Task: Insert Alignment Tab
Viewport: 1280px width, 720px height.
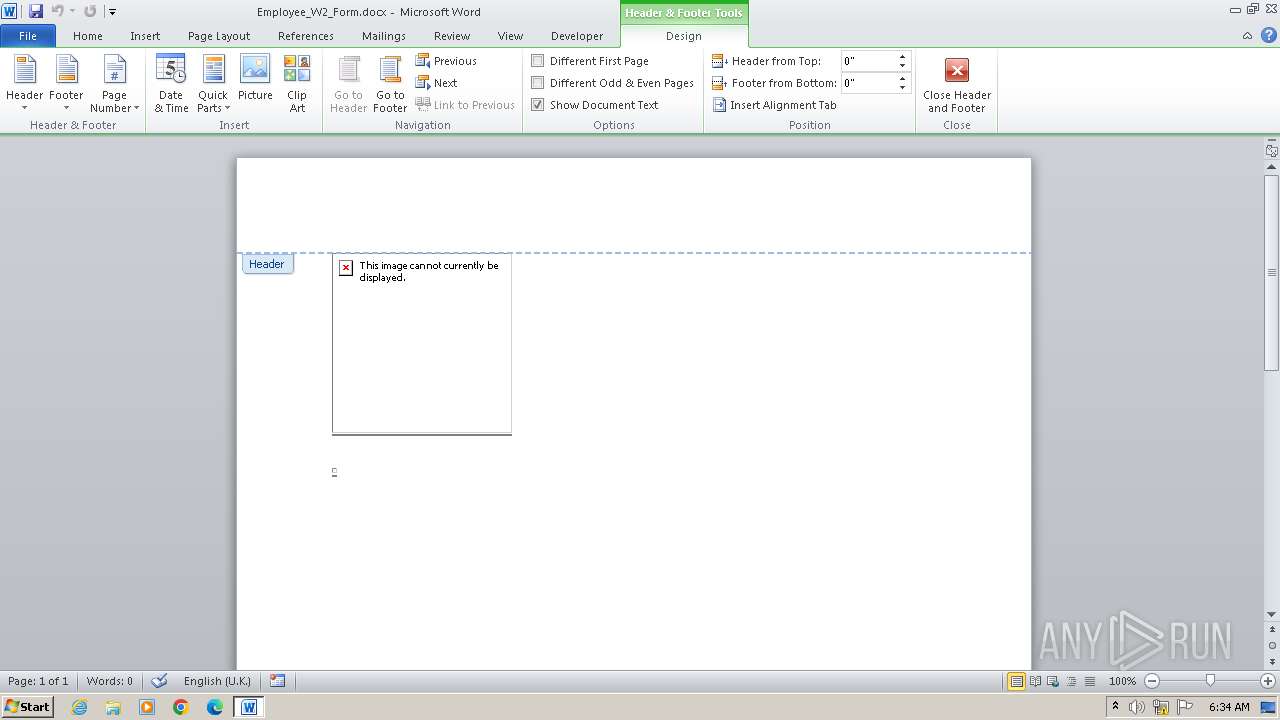Action: (x=775, y=105)
